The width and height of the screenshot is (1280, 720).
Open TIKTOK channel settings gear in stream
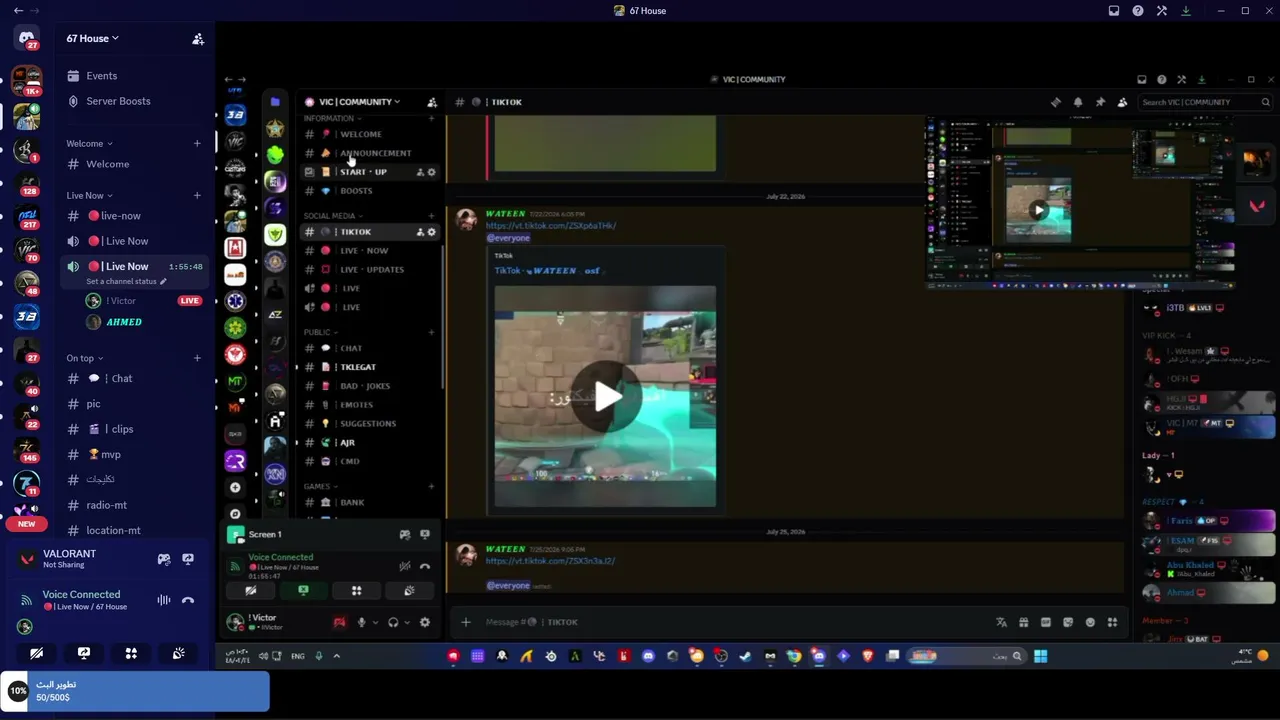point(432,232)
